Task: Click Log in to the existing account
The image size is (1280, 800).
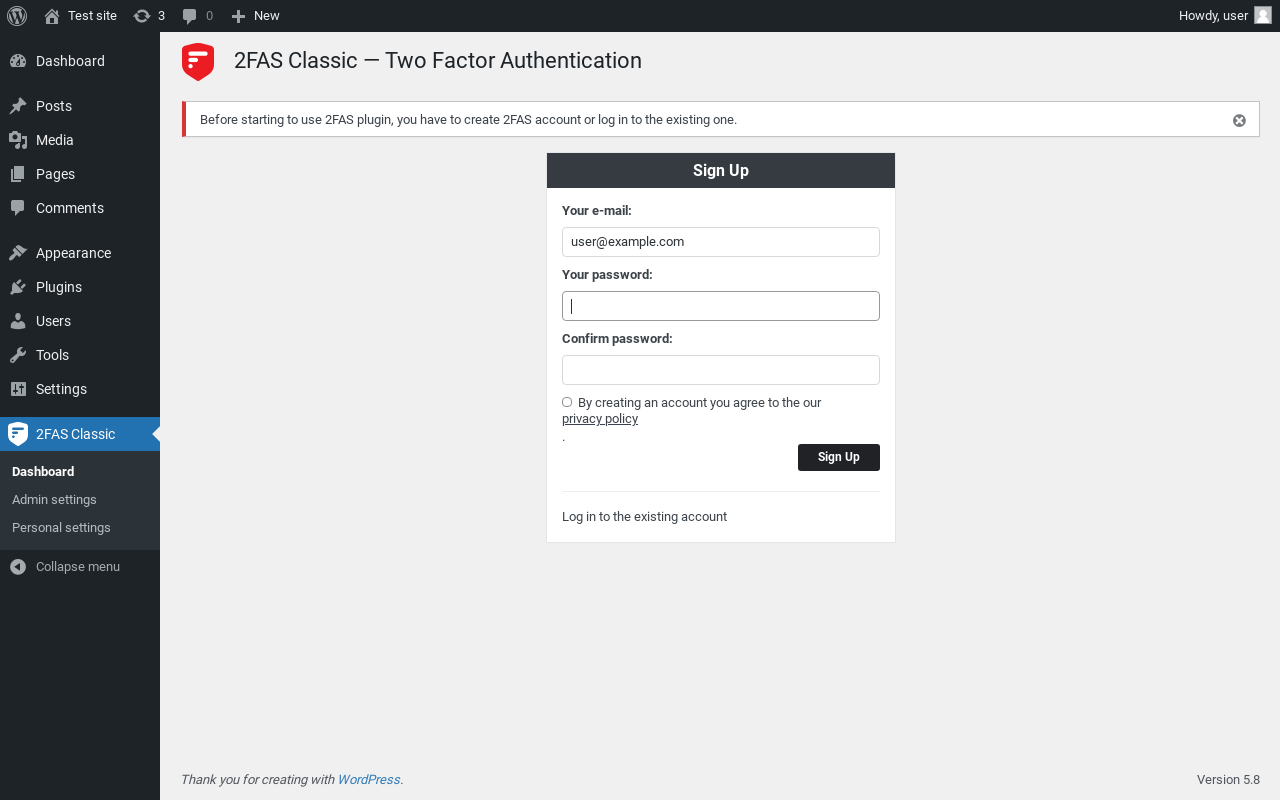Action: point(644,517)
